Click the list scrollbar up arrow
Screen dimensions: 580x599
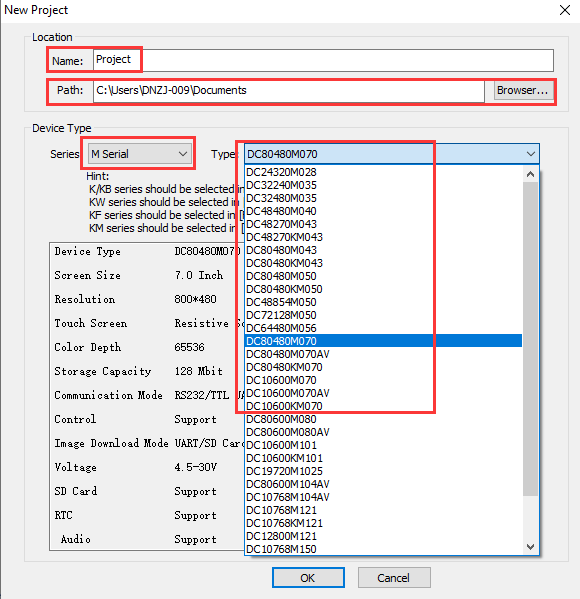(x=530, y=174)
